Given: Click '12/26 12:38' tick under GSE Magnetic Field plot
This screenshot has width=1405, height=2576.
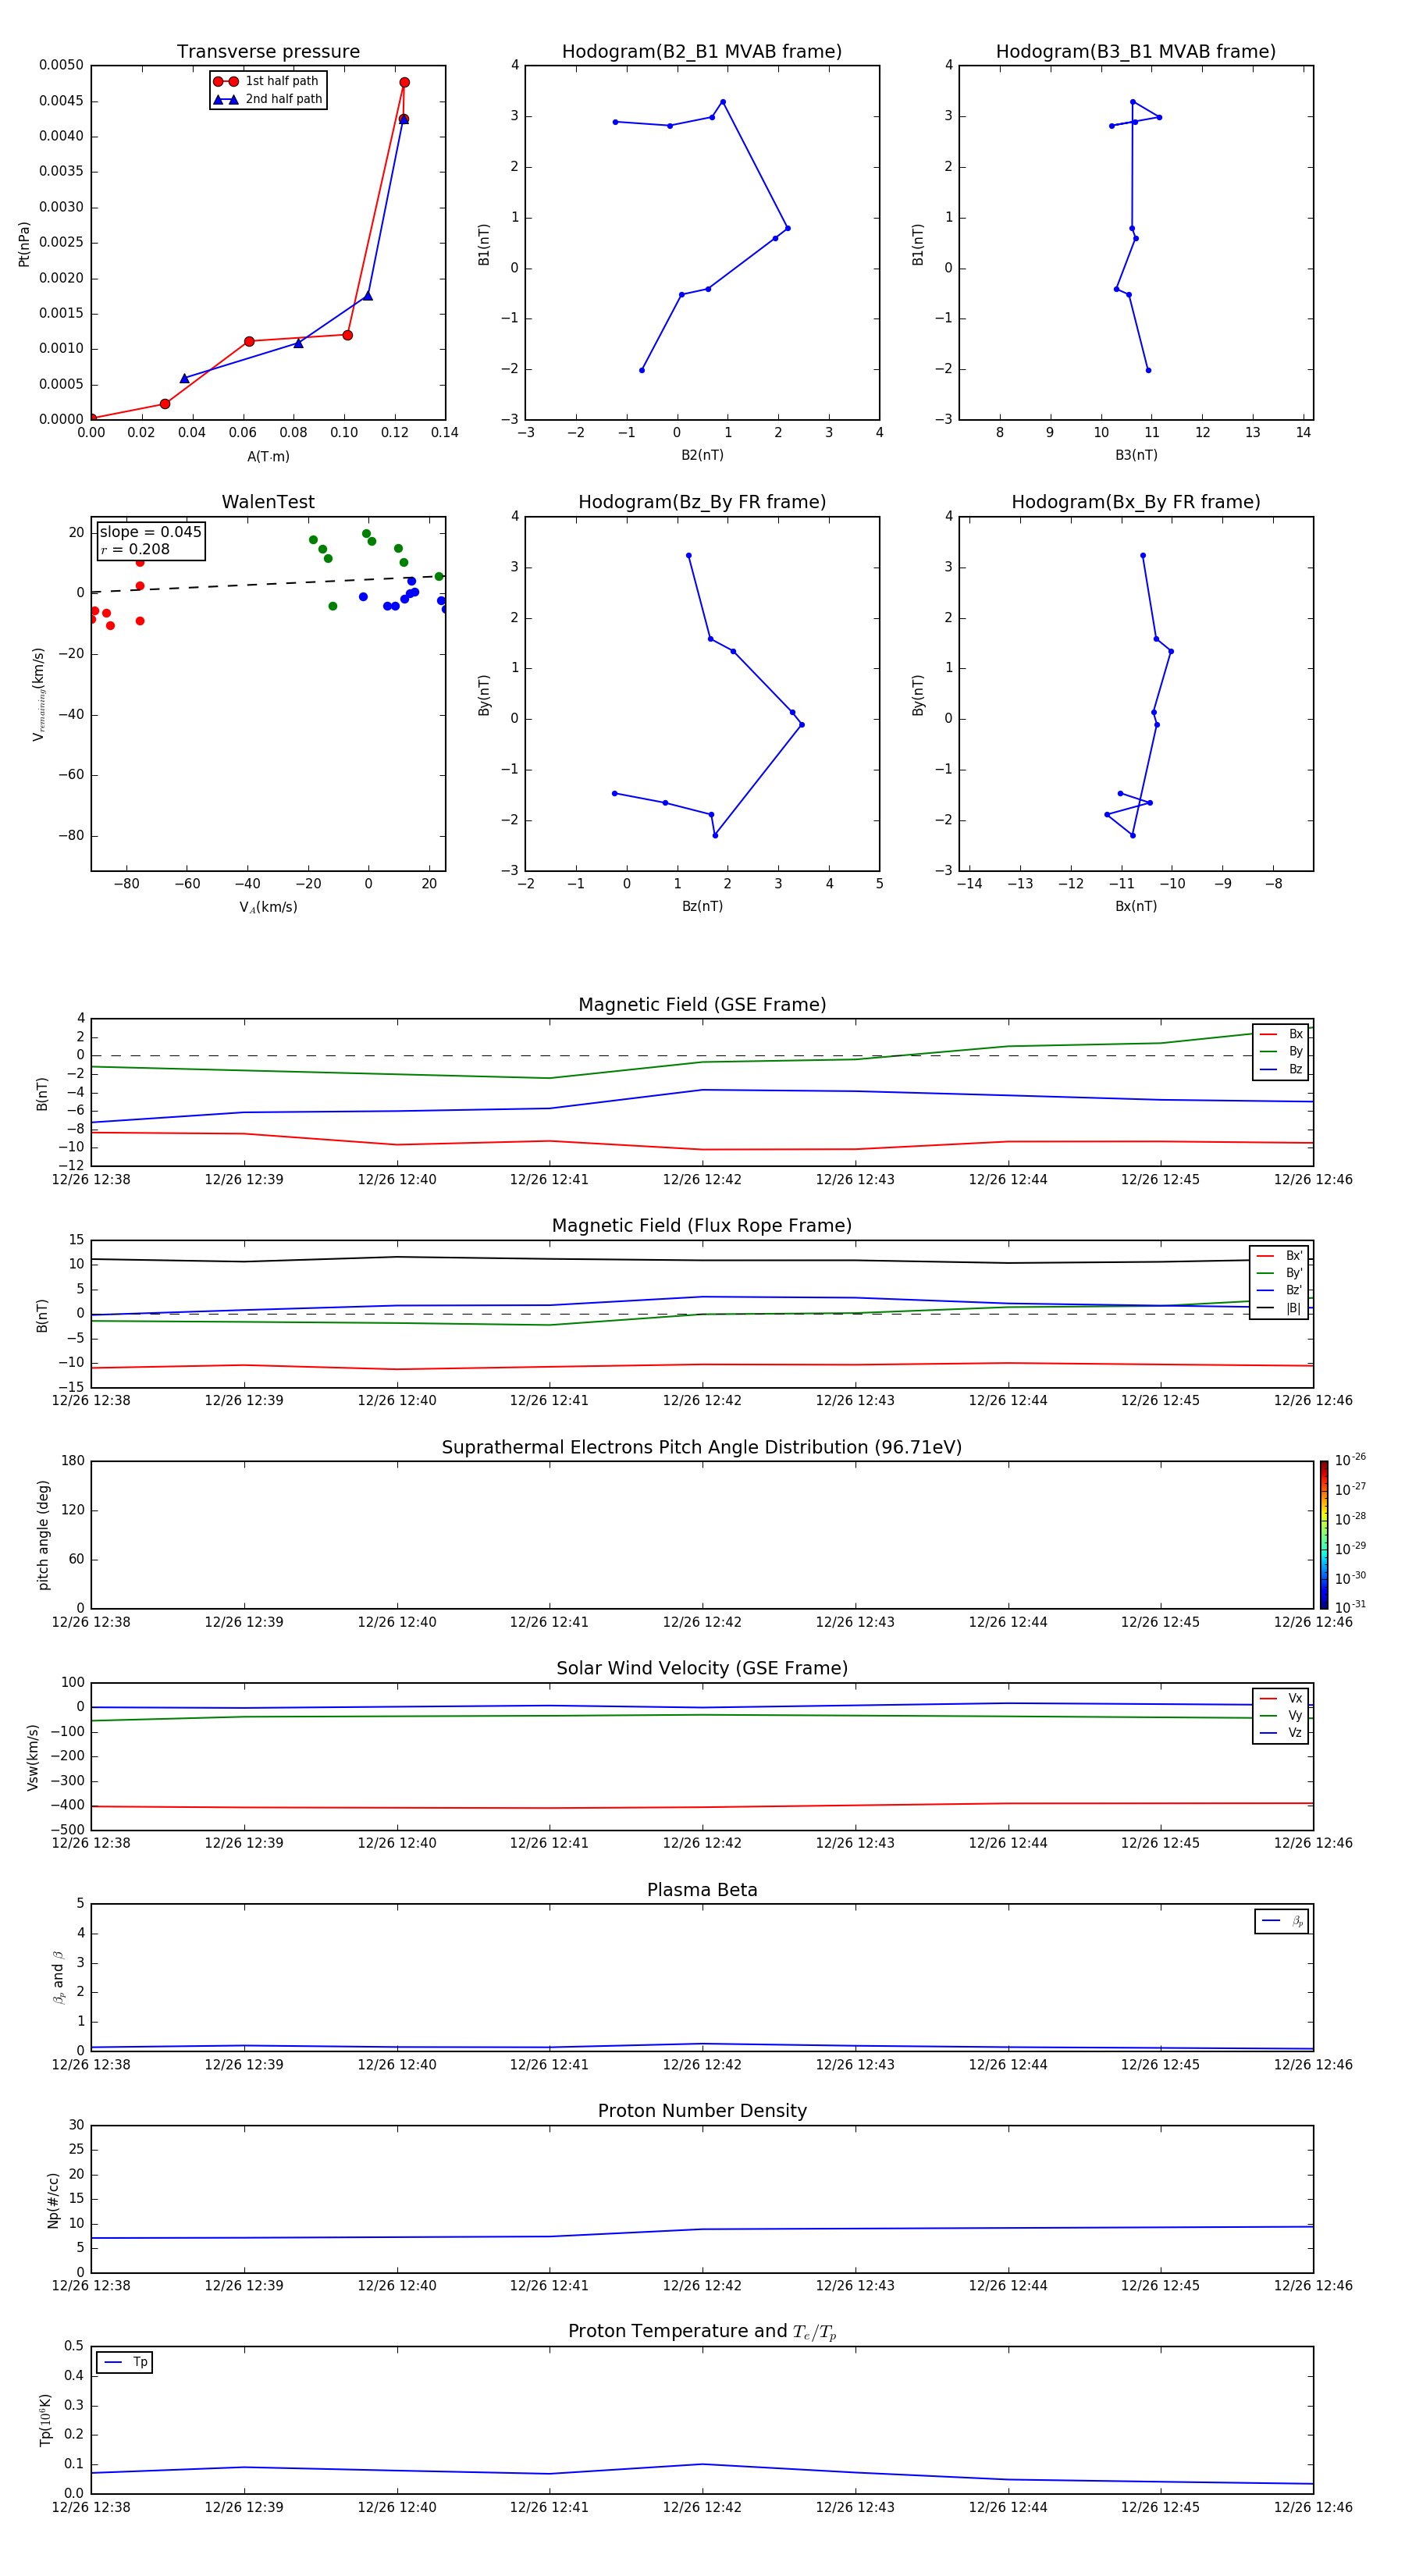Looking at the screenshot, I should [91, 1180].
